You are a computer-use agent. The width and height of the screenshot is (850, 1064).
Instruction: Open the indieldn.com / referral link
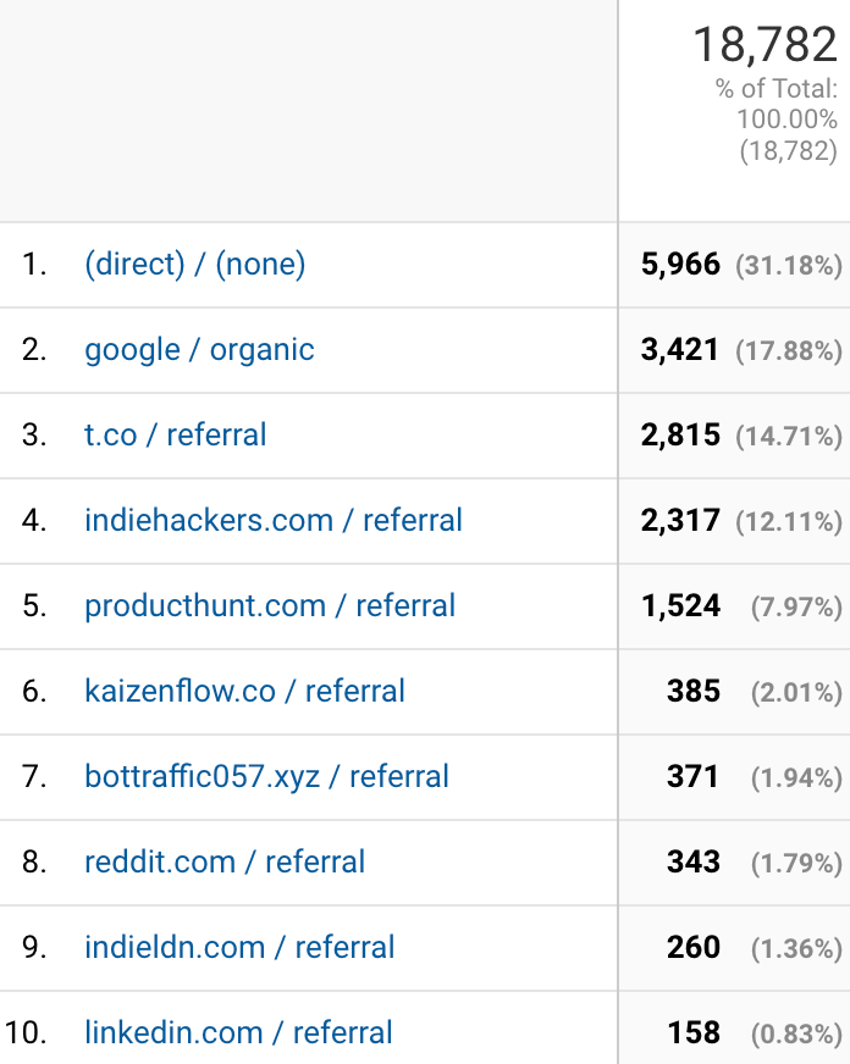tap(239, 948)
